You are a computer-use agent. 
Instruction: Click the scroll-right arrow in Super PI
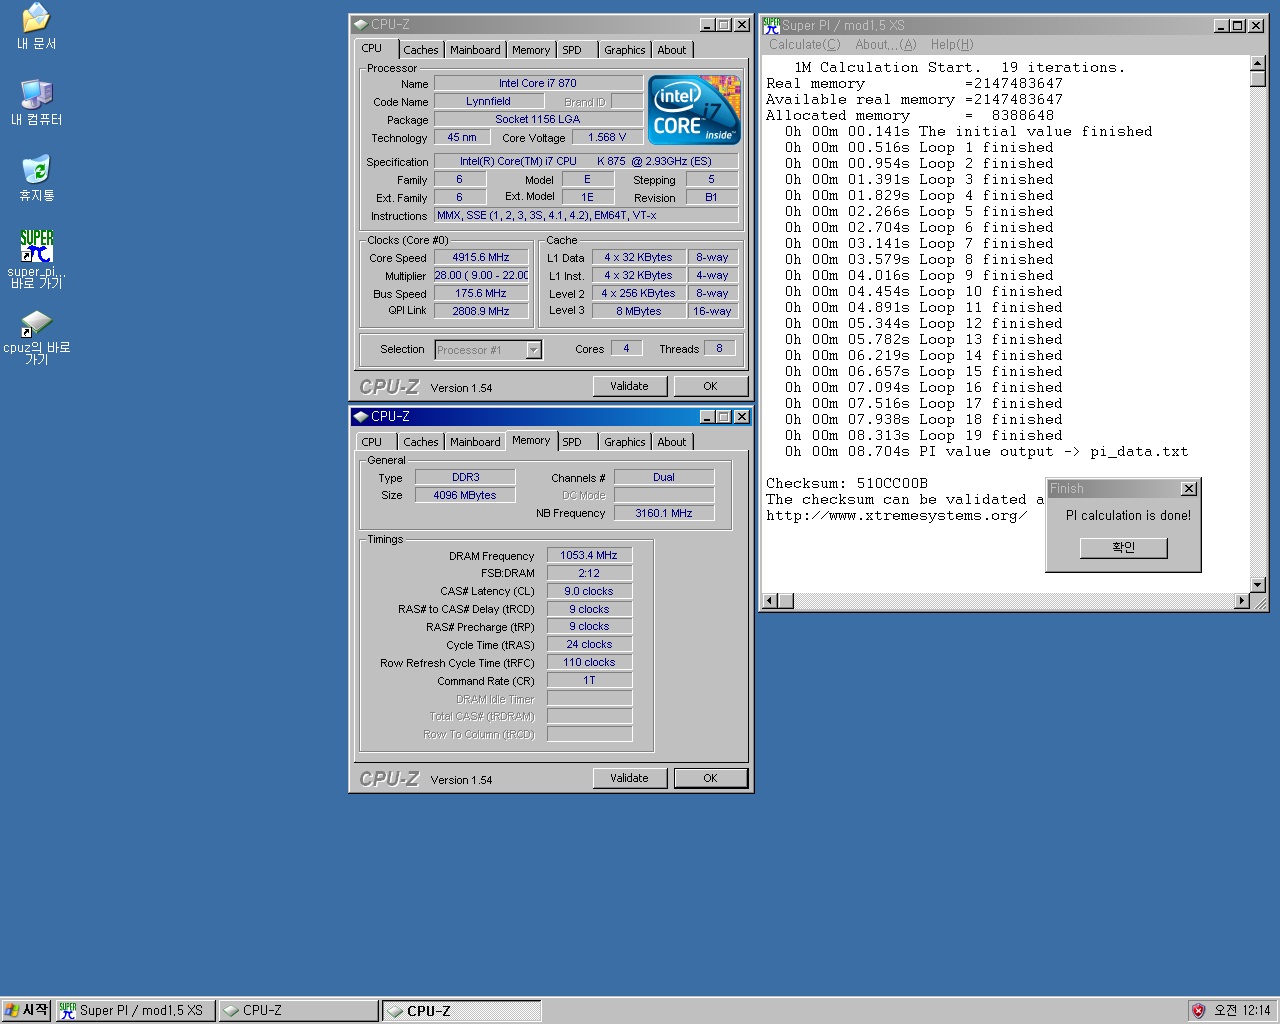pos(1242,601)
